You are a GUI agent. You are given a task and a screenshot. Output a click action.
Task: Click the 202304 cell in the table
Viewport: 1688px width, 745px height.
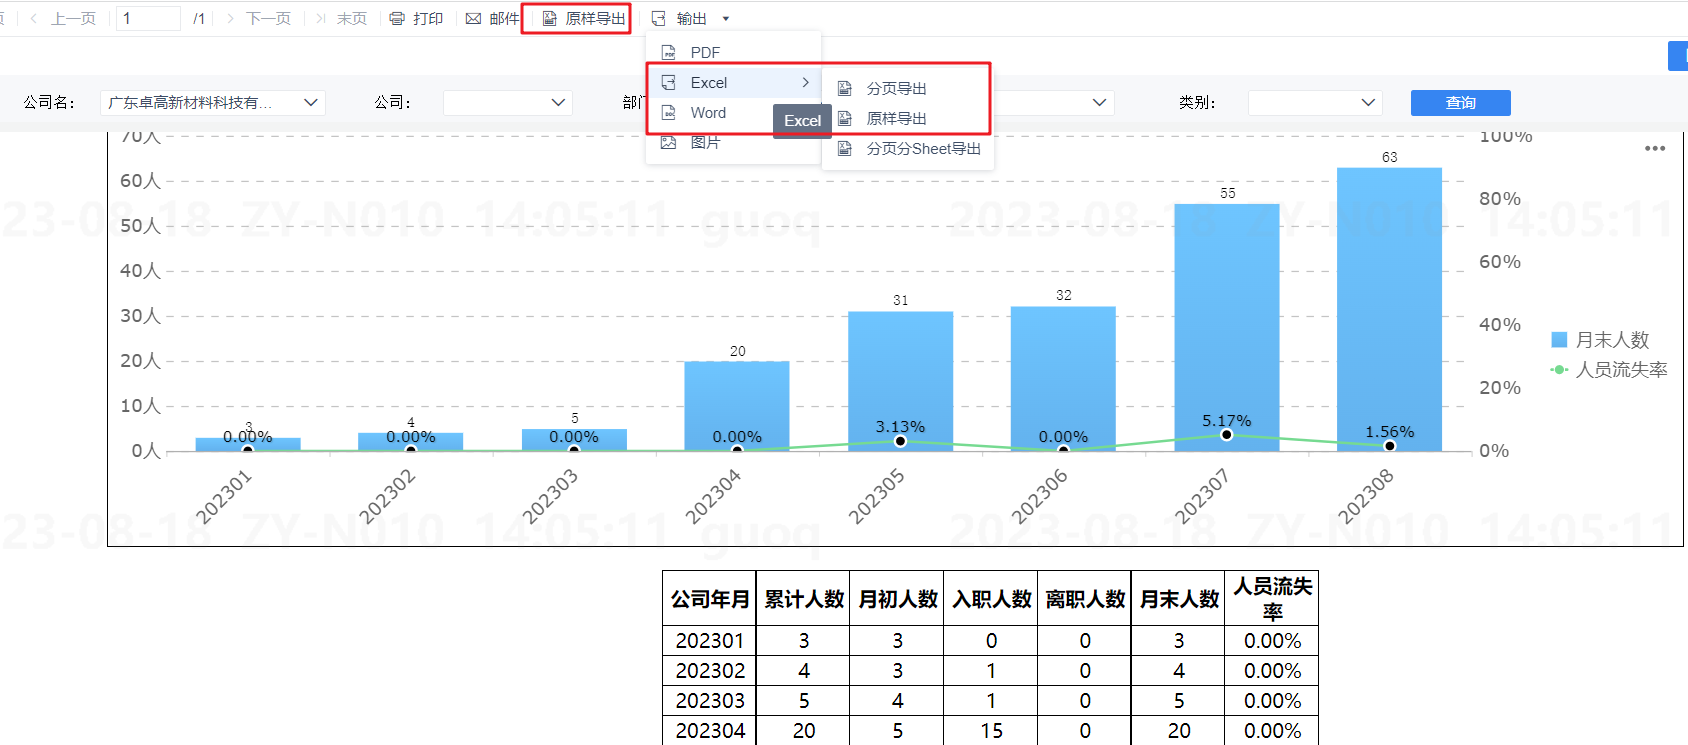[x=710, y=731]
